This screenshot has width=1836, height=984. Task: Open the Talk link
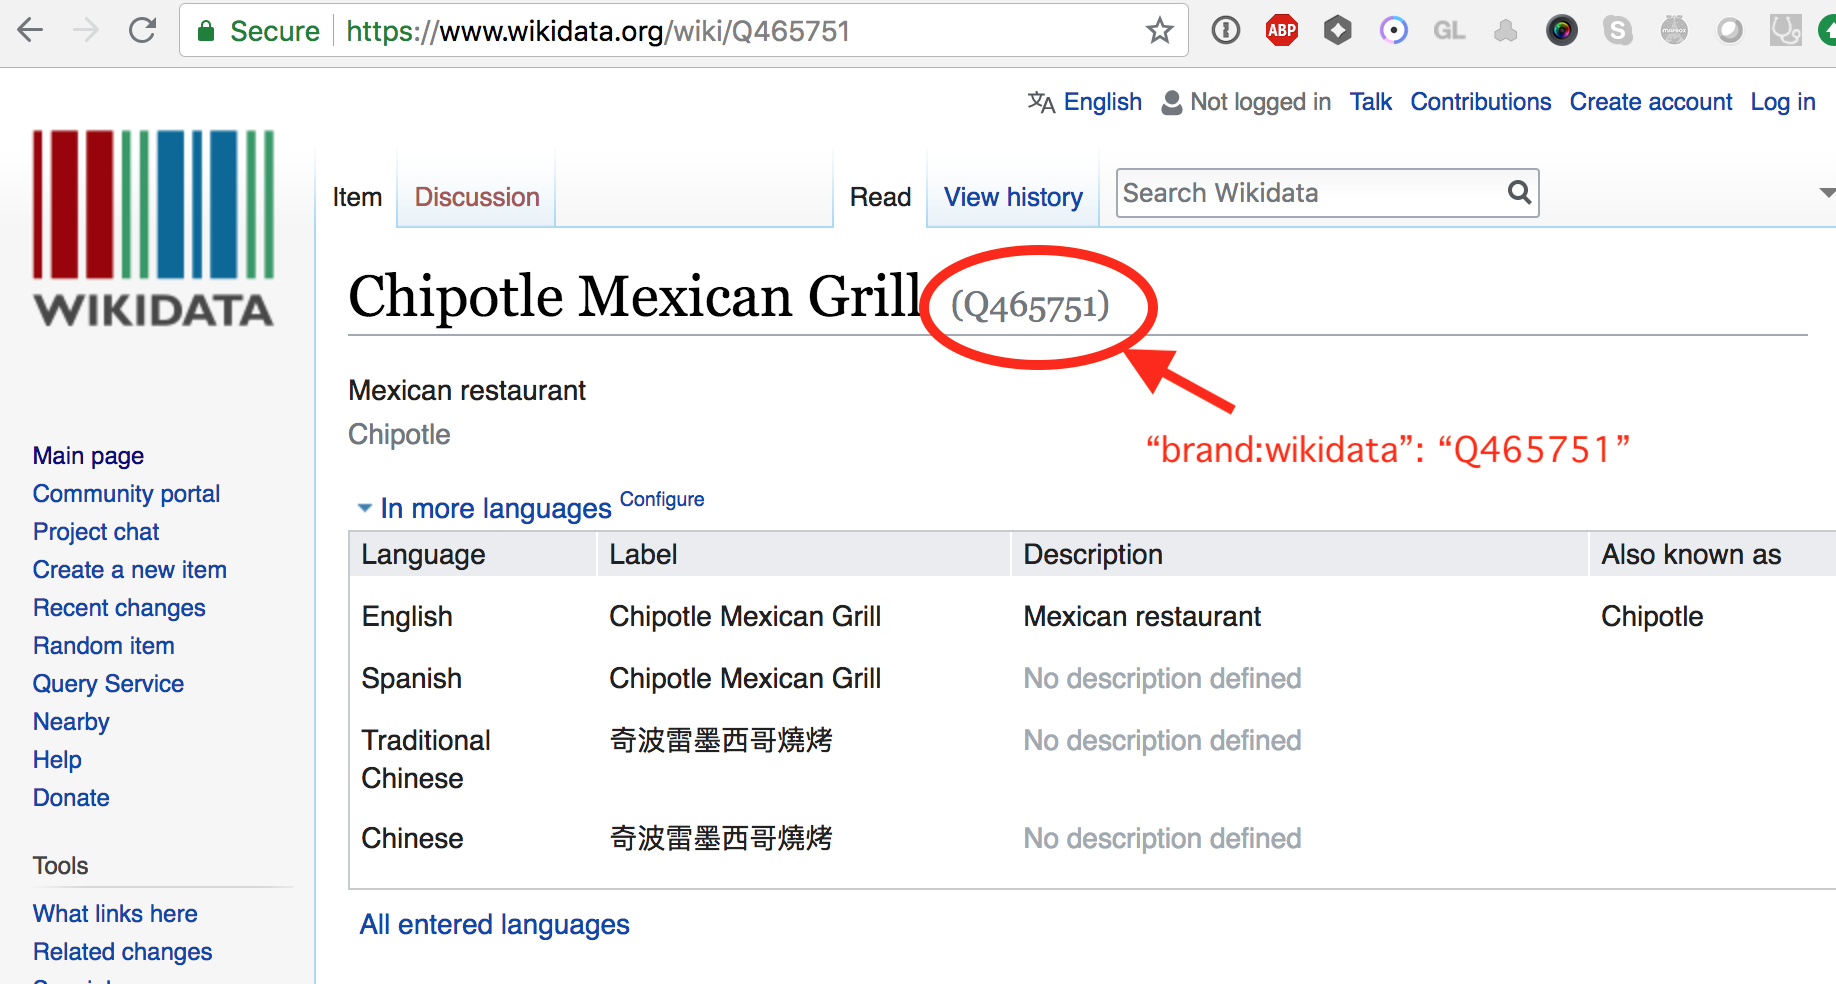point(1370,102)
